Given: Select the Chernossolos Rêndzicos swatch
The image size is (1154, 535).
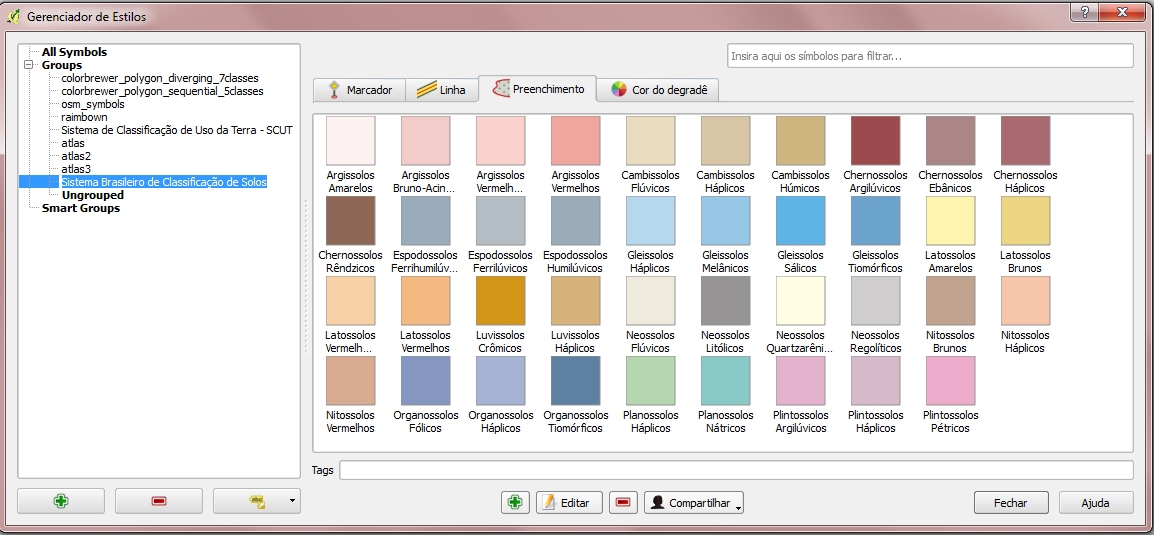Looking at the screenshot, I should tap(350, 221).
